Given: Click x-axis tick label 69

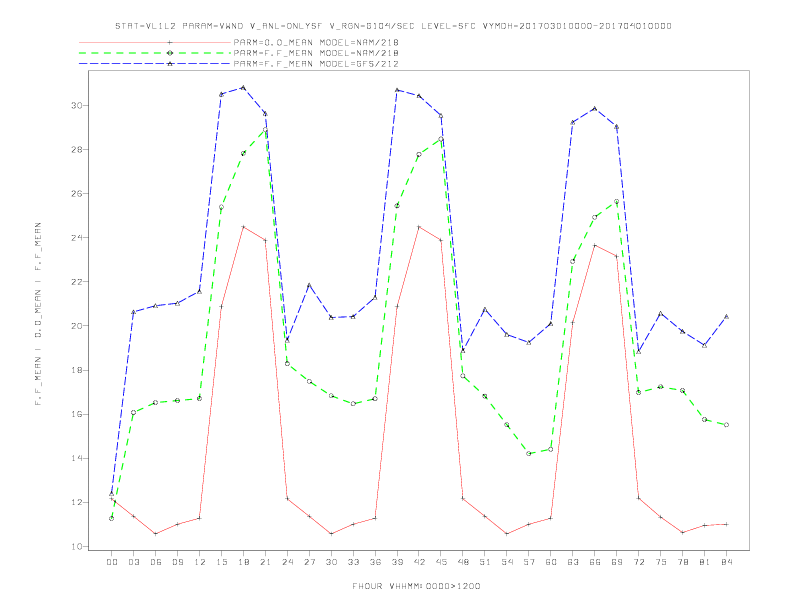Looking at the screenshot, I should pos(616,562).
